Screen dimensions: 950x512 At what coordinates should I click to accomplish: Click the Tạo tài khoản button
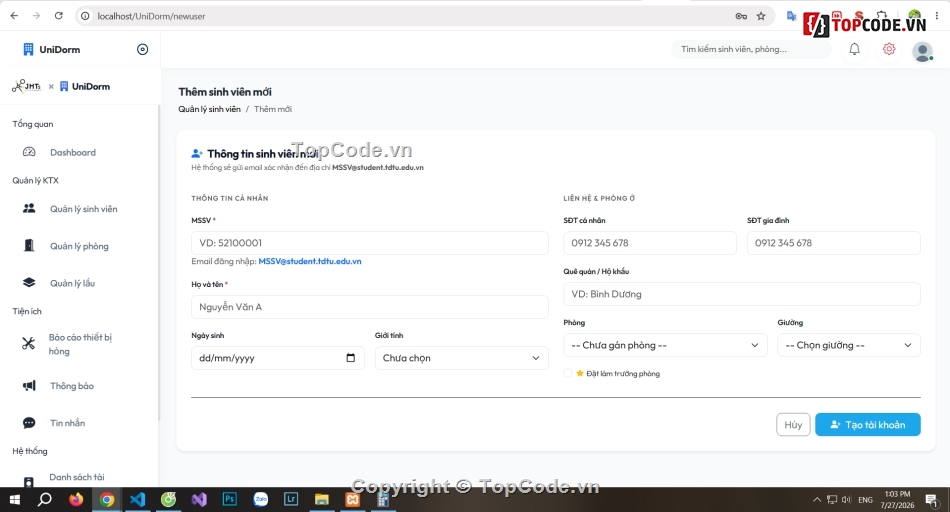(x=868, y=425)
